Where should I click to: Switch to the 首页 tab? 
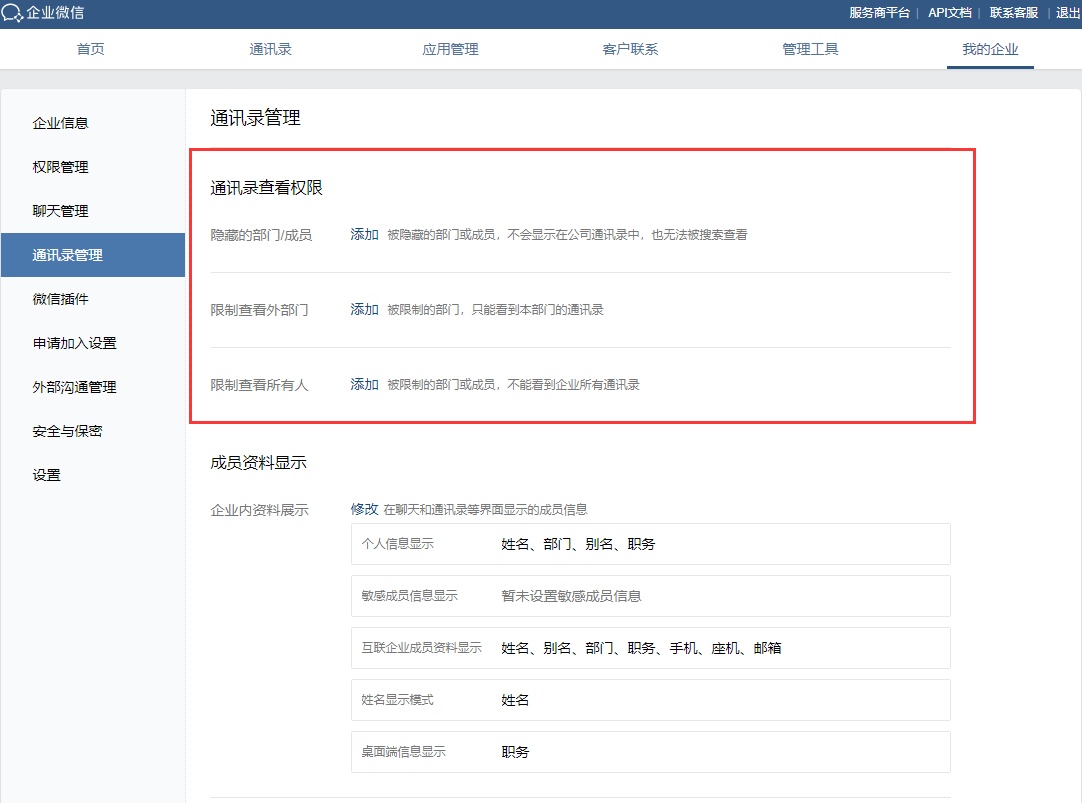coord(91,49)
